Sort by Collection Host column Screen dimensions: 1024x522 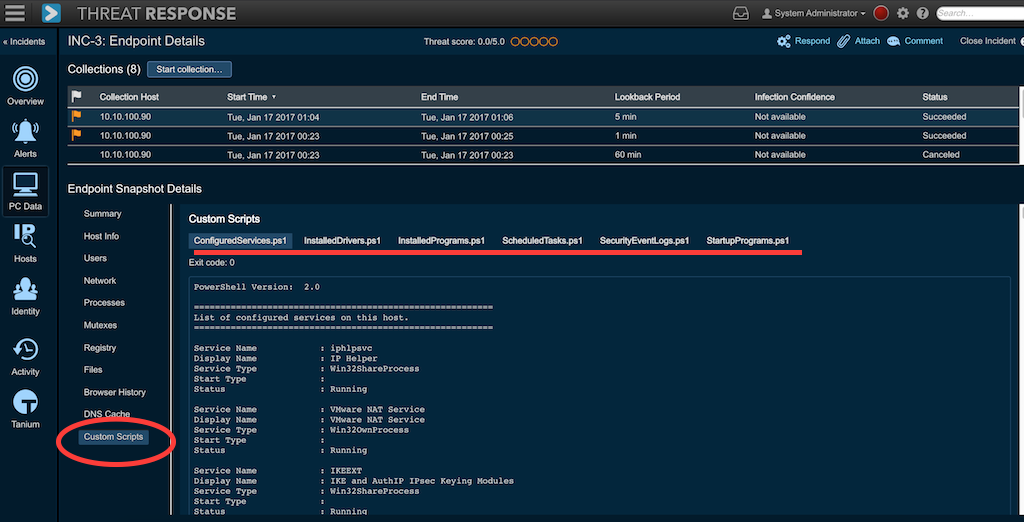(x=129, y=97)
